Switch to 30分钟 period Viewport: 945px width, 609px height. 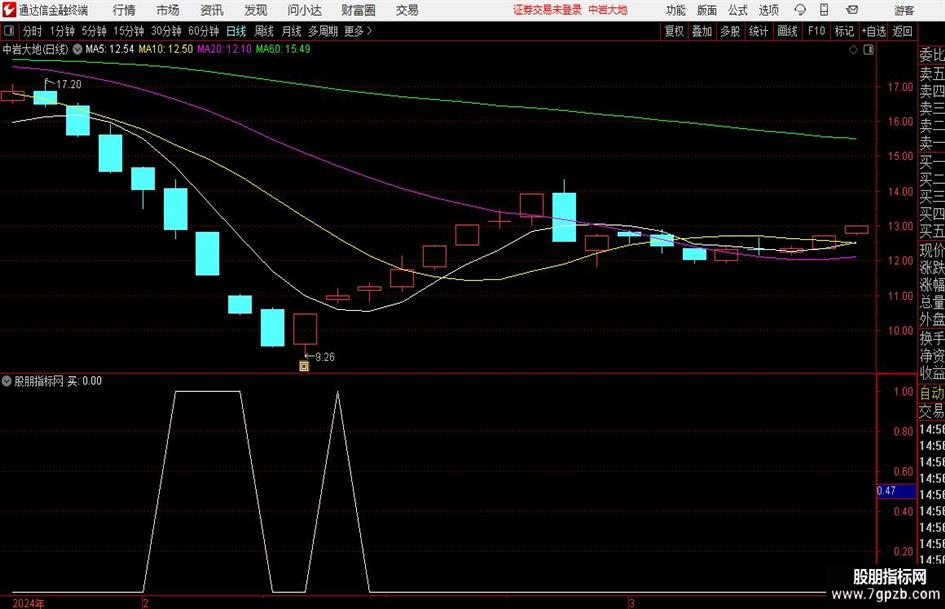point(166,31)
